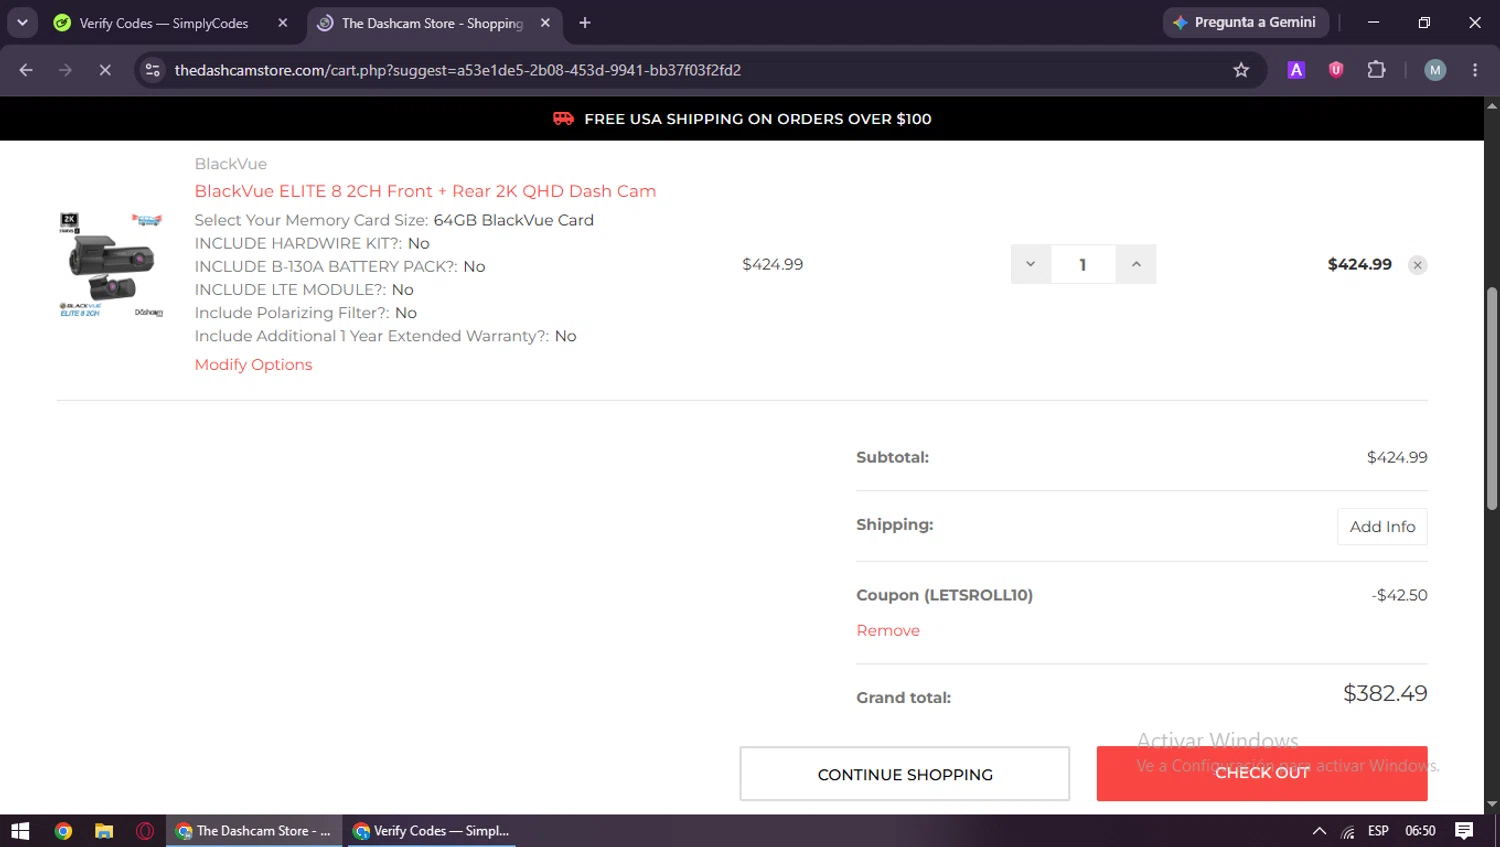Click the 'INCLUDE LTE MODULE?' option line
This screenshot has height=847, width=1500.
point(304,289)
